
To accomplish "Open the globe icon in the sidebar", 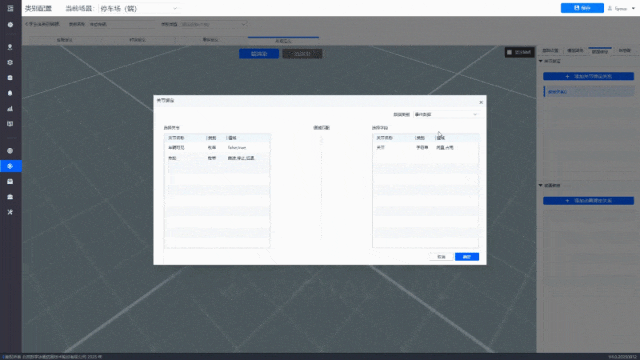I will (x=10, y=151).
